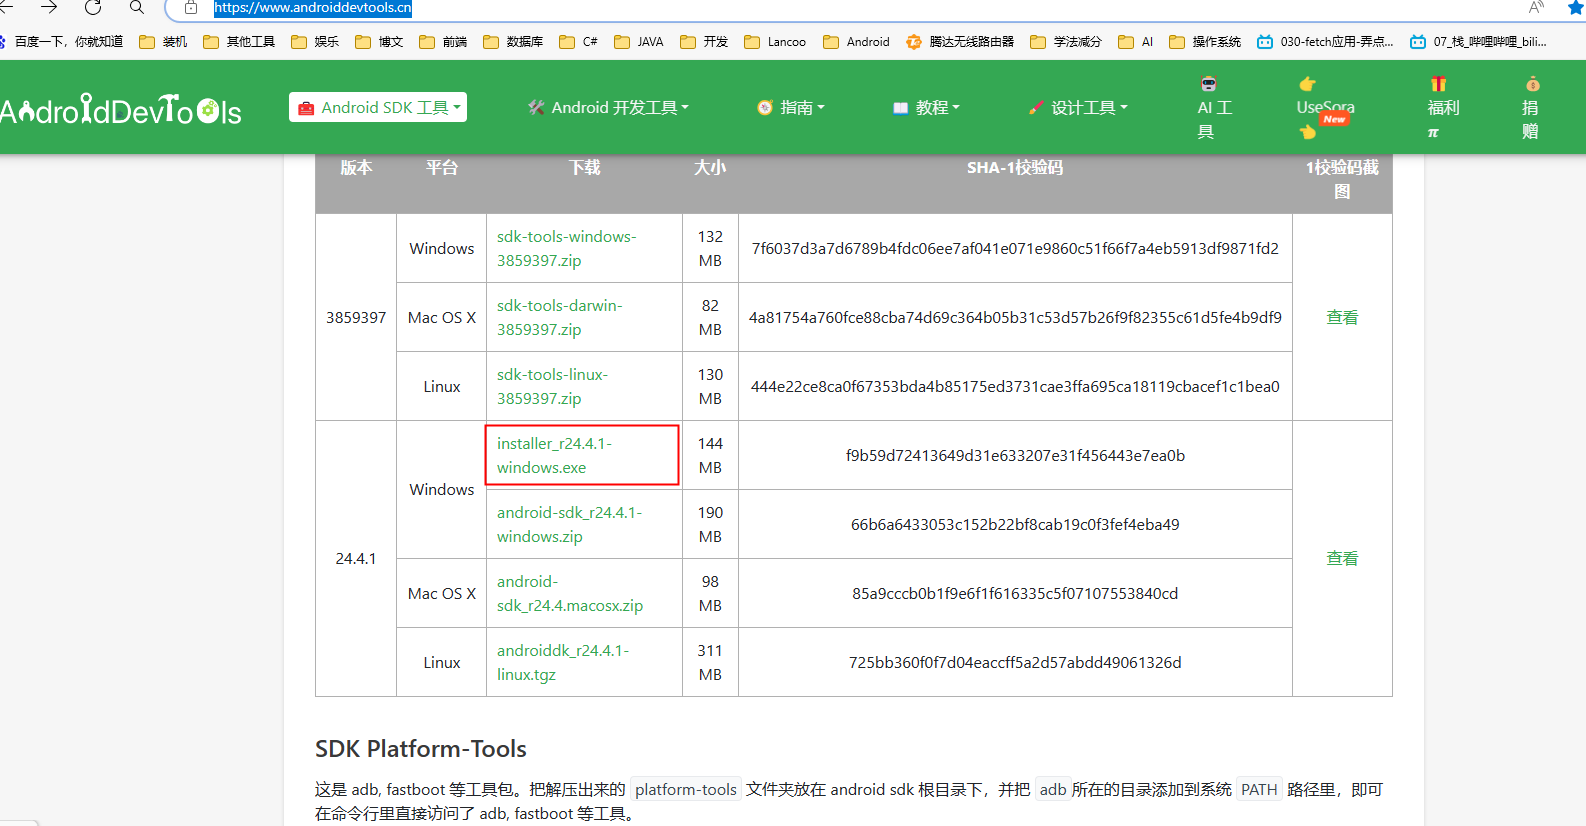Open the 操作系统 bookmark folder

1205,42
